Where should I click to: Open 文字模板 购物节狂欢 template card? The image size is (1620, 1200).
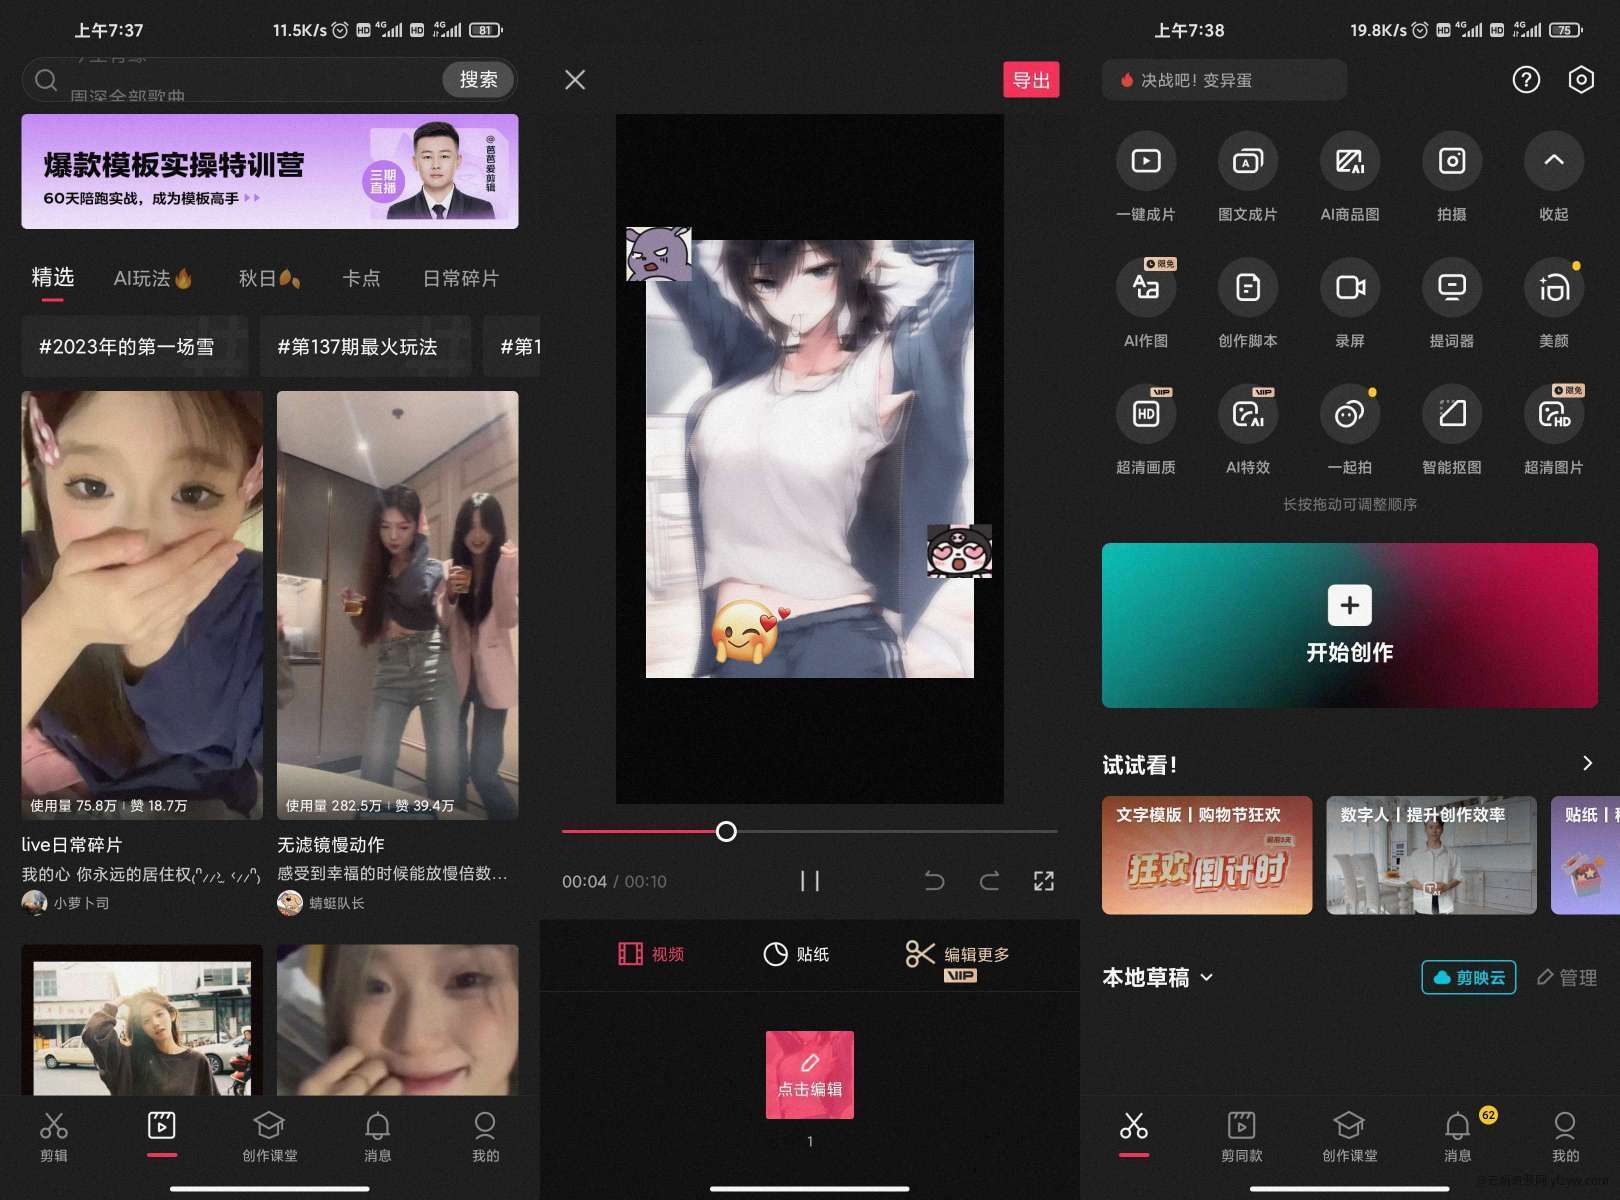(1207, 855)
